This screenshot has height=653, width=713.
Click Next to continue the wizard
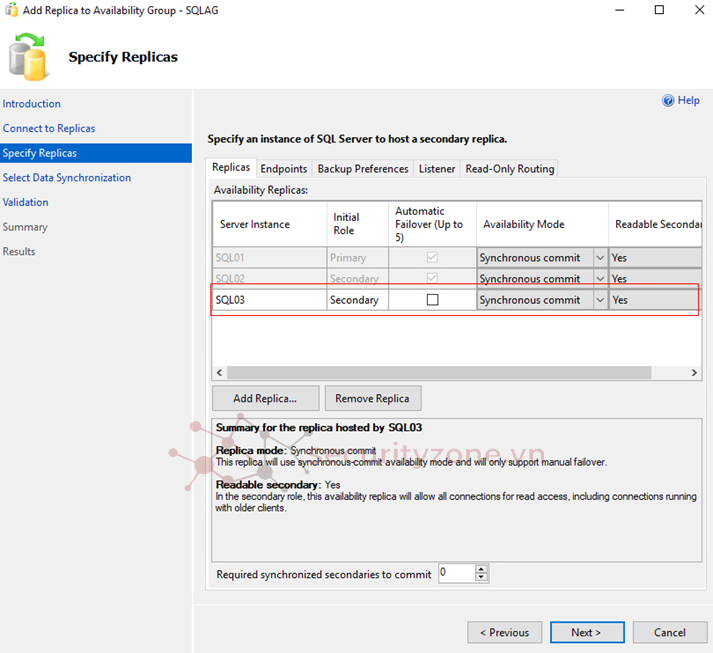586,632
